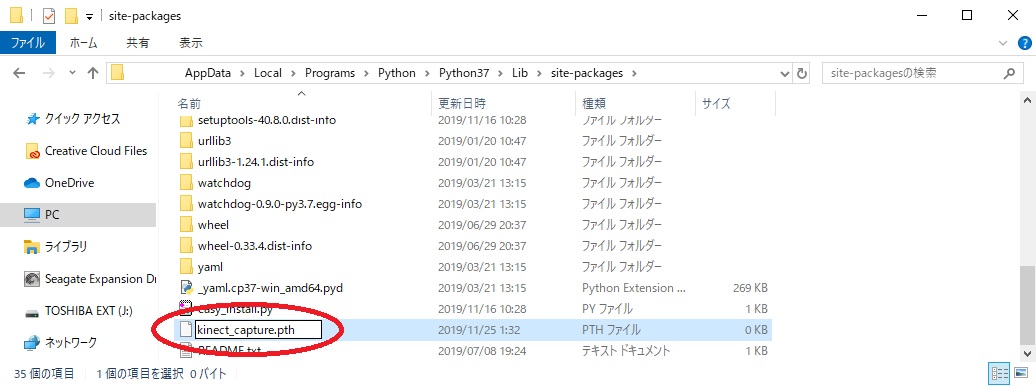
Task: Select the urllib3-1.24.1.dist-info folder
Action: coord(256,162)
